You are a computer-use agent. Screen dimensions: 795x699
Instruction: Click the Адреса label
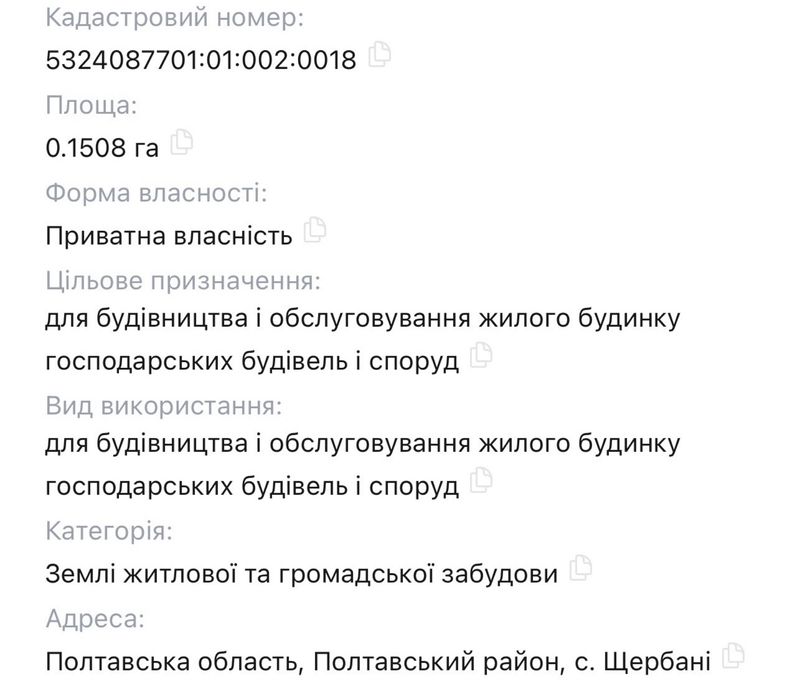[x=95, y=618]
